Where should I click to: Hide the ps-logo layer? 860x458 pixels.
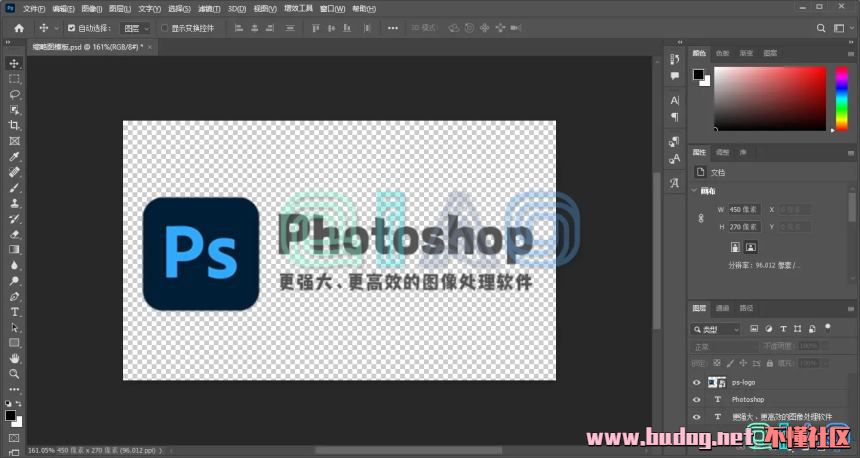(x=697, y=382)
